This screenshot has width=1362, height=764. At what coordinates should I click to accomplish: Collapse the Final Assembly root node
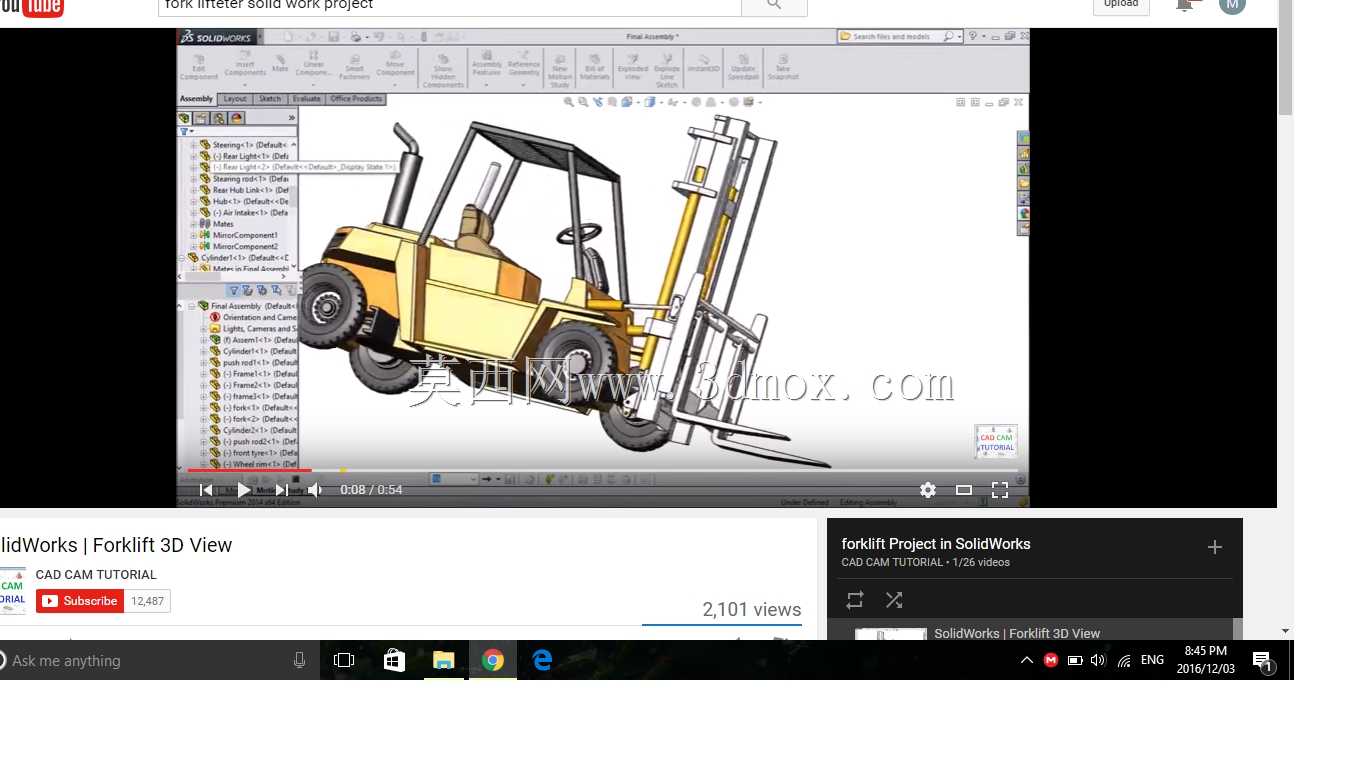tap(191, 306)
